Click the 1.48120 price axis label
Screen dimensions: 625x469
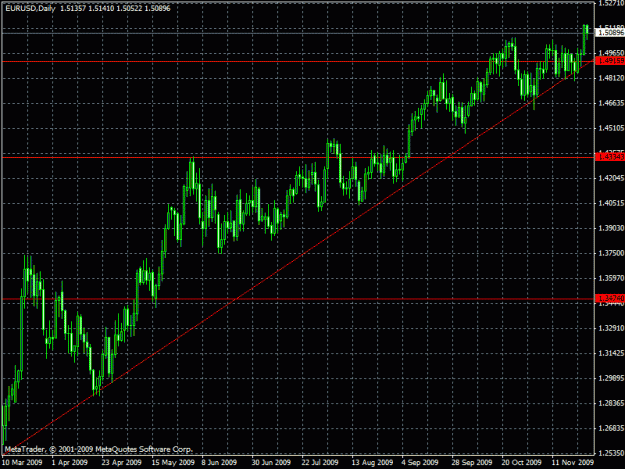pyautogui.click(x=611, y=78)
